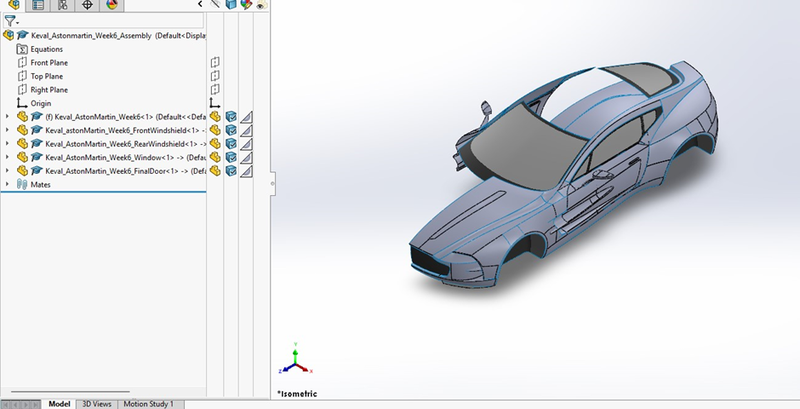Open the ConfigurationManager tab

click(x=63, y=5)
